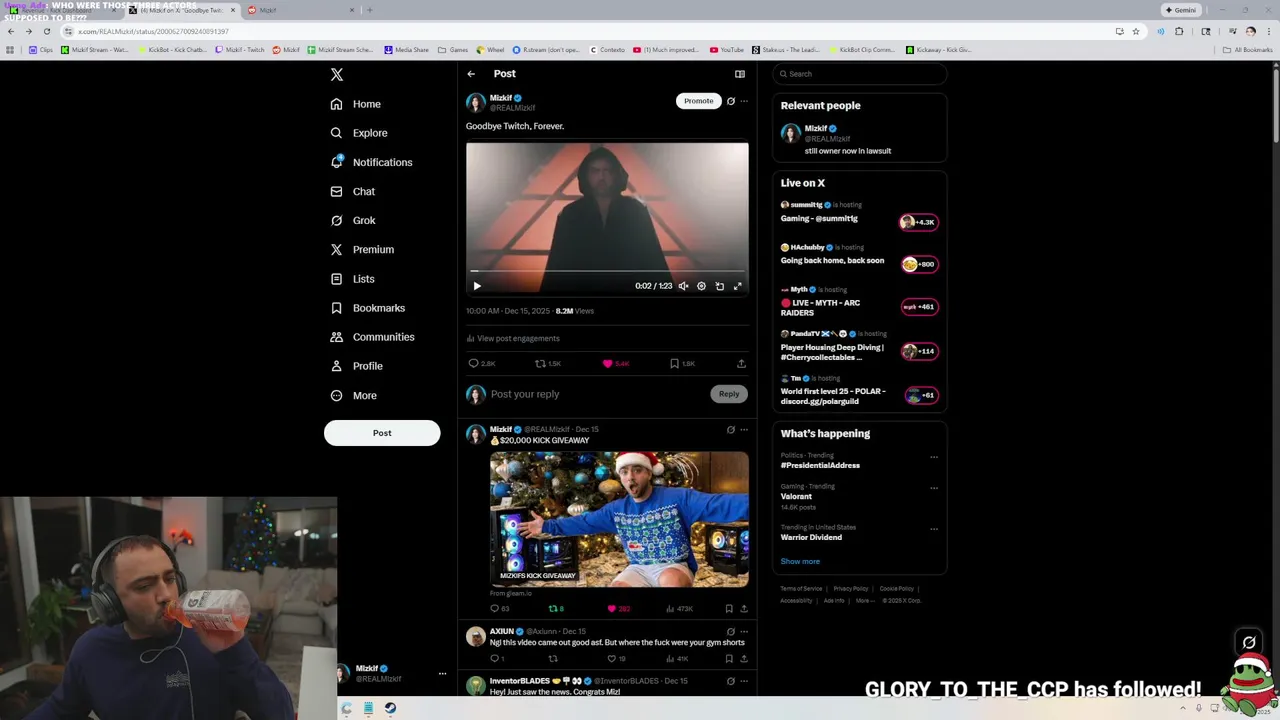Open summit1g live broadcast
This screenshot has width=1280, height=720.
tap(859, 213)
